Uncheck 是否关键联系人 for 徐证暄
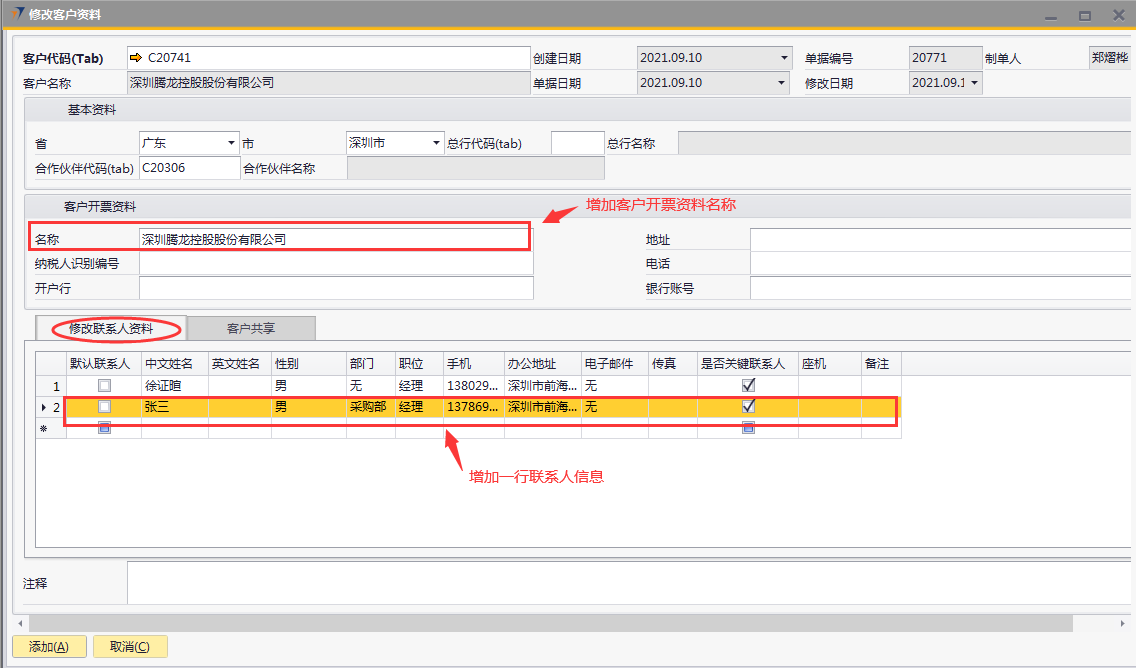Viewport: 1136px width, 668px height. [748, 385]
